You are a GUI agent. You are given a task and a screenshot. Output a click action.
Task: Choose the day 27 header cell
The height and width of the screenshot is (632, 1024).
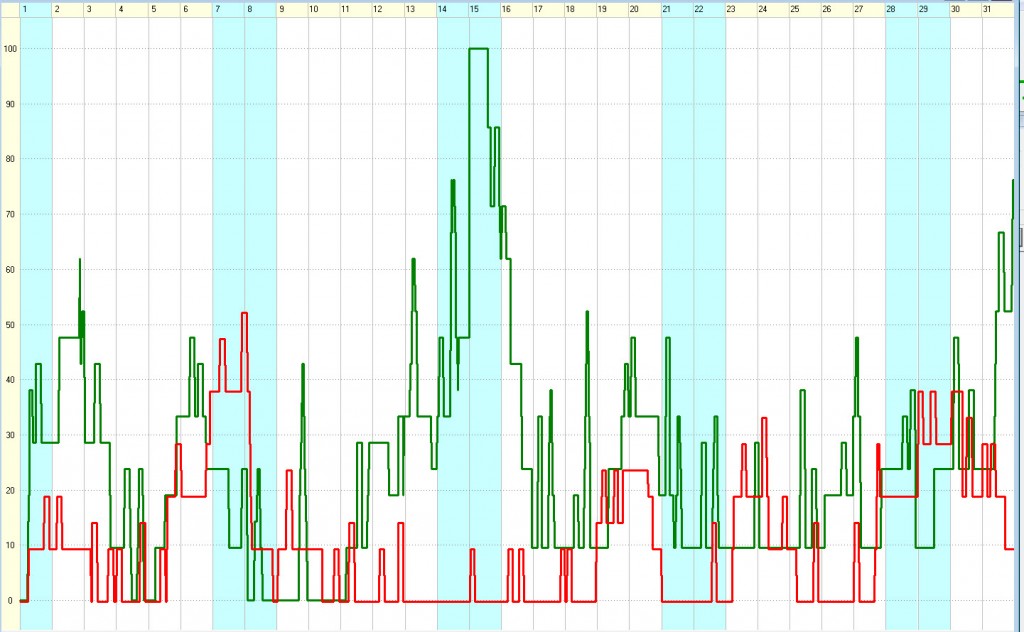869,9
